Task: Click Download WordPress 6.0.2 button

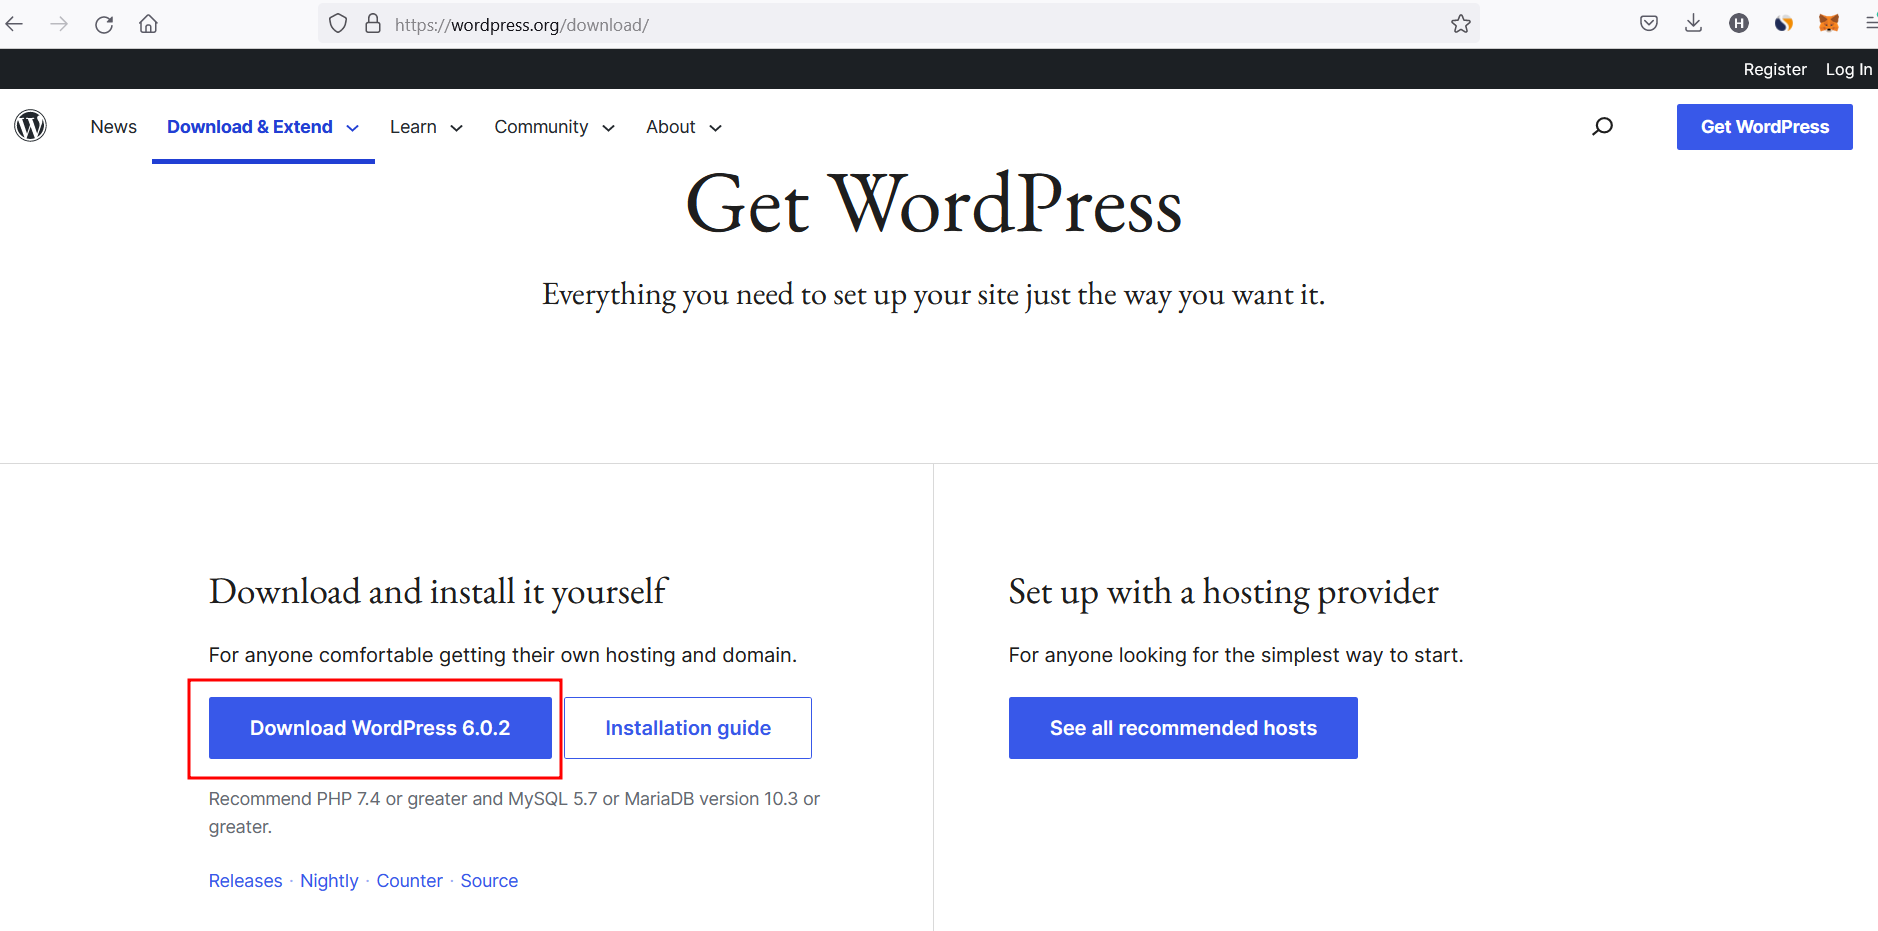Action: click(380, 728)
